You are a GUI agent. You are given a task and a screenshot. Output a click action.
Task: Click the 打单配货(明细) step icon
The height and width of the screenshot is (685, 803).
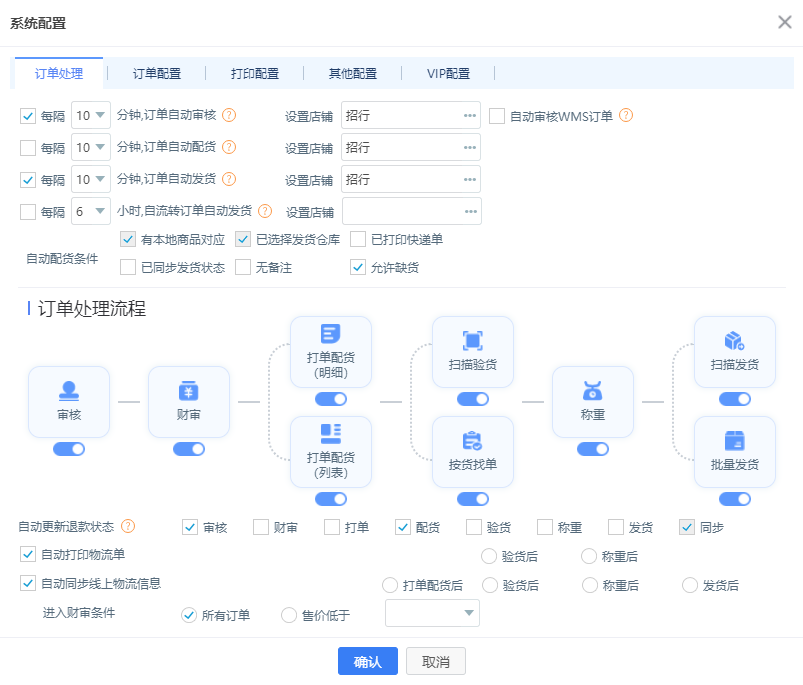330,334
